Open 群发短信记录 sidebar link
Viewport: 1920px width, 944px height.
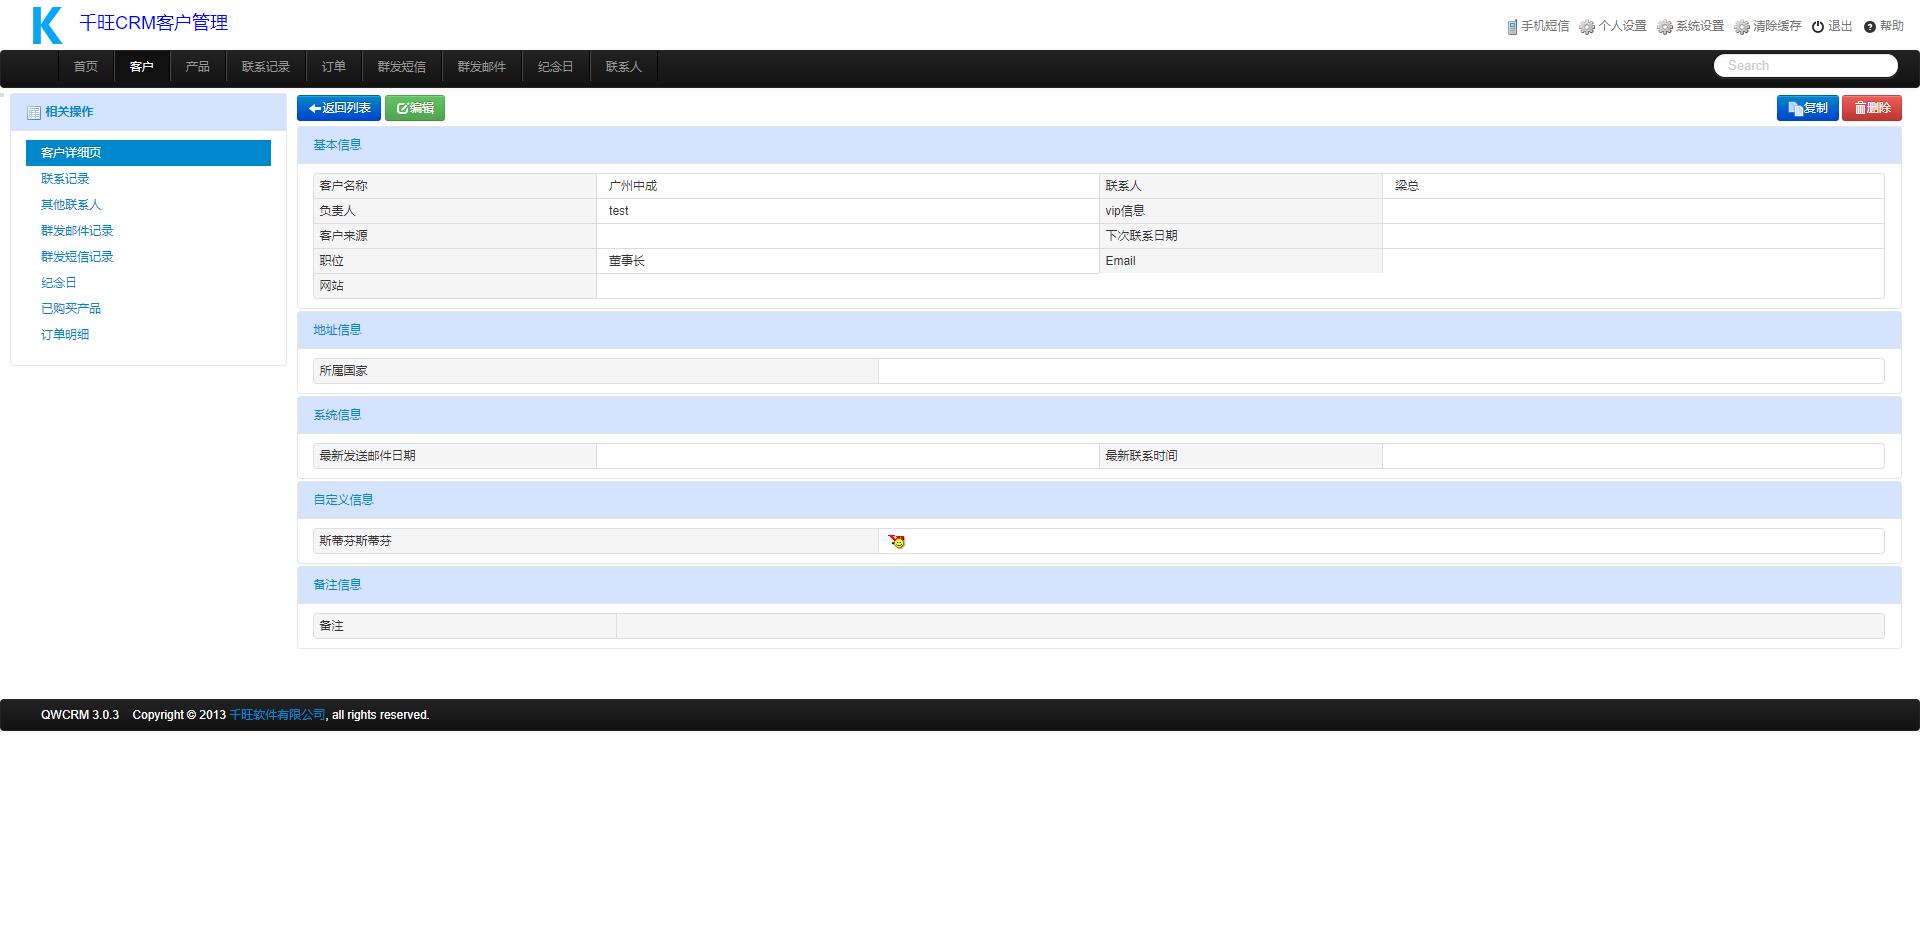tap(77, 257)
